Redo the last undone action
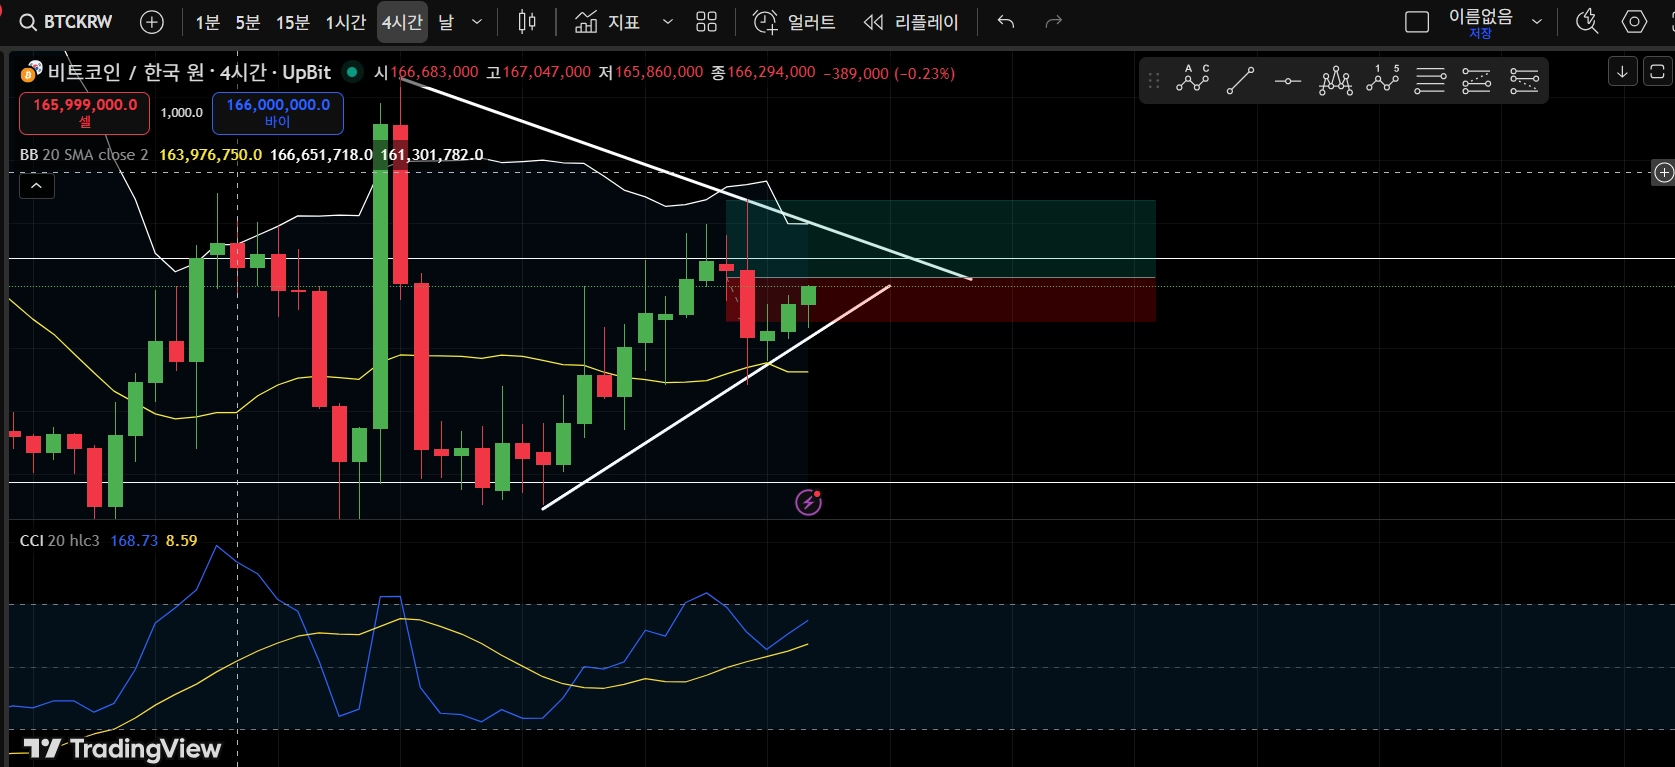This screenshot has height=767, width=1675. tap(1053, 22)
